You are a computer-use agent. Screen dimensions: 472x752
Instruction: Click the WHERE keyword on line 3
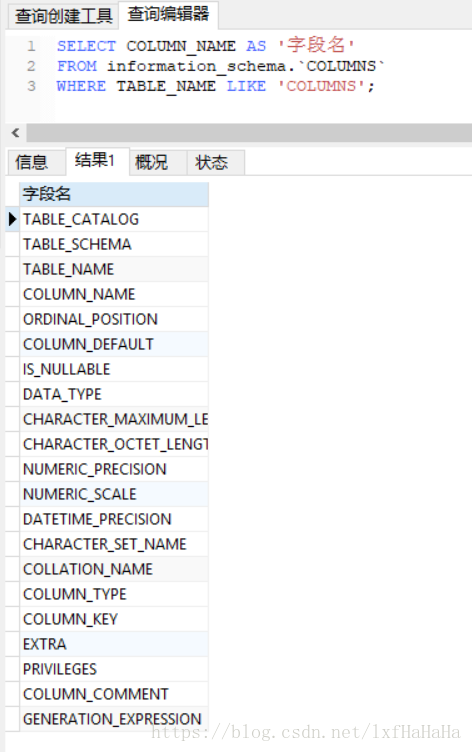tap(82, 86)
